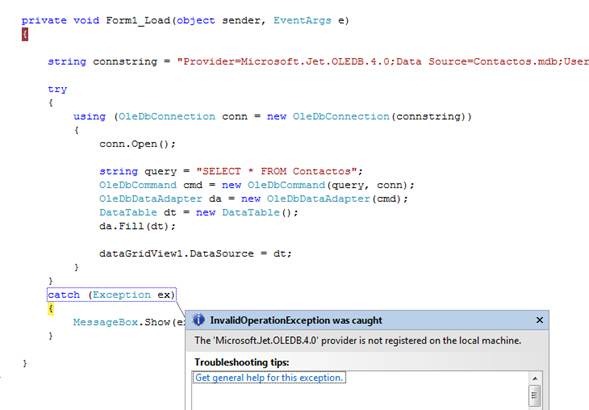Click the 'OleDbCommand cmd' declaration line
Image resolution: width=589 pixels, height=410 pixels.
257,185
